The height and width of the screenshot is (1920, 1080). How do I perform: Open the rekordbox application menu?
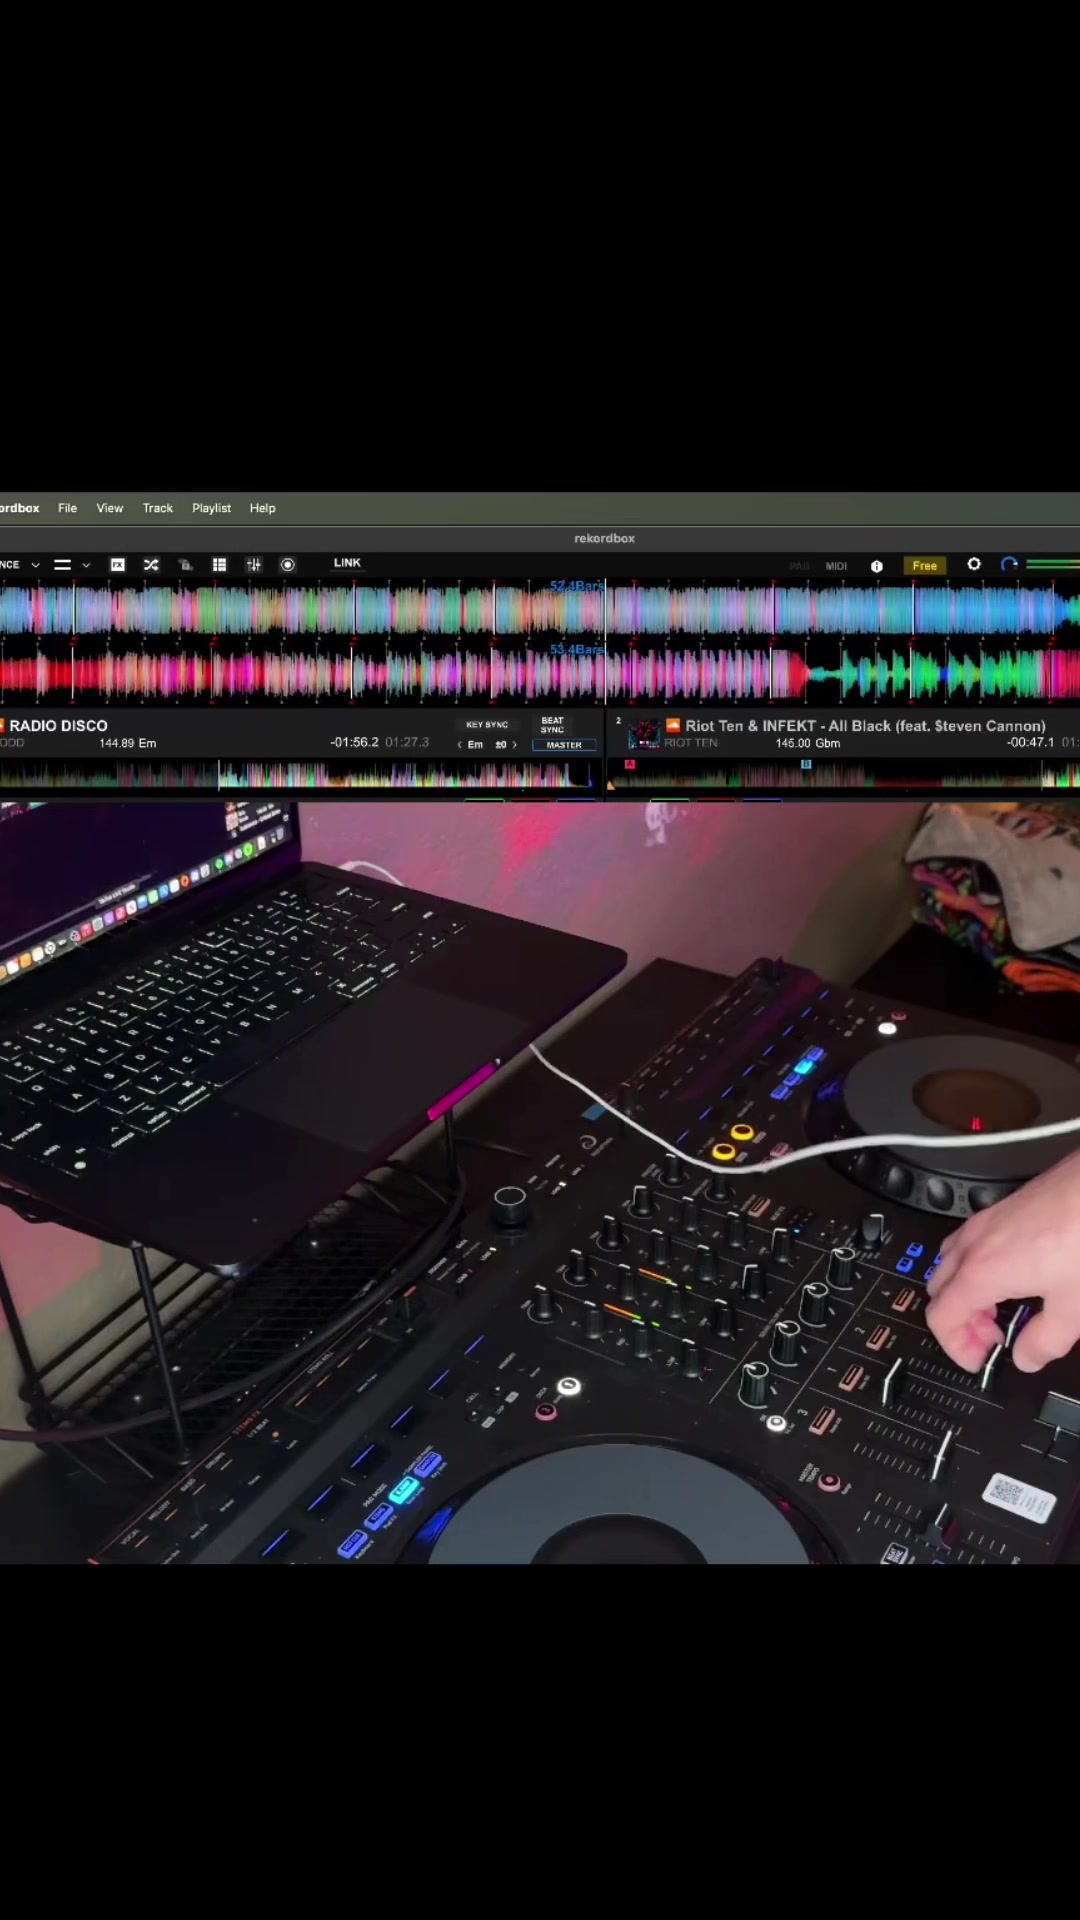point(19,508)
